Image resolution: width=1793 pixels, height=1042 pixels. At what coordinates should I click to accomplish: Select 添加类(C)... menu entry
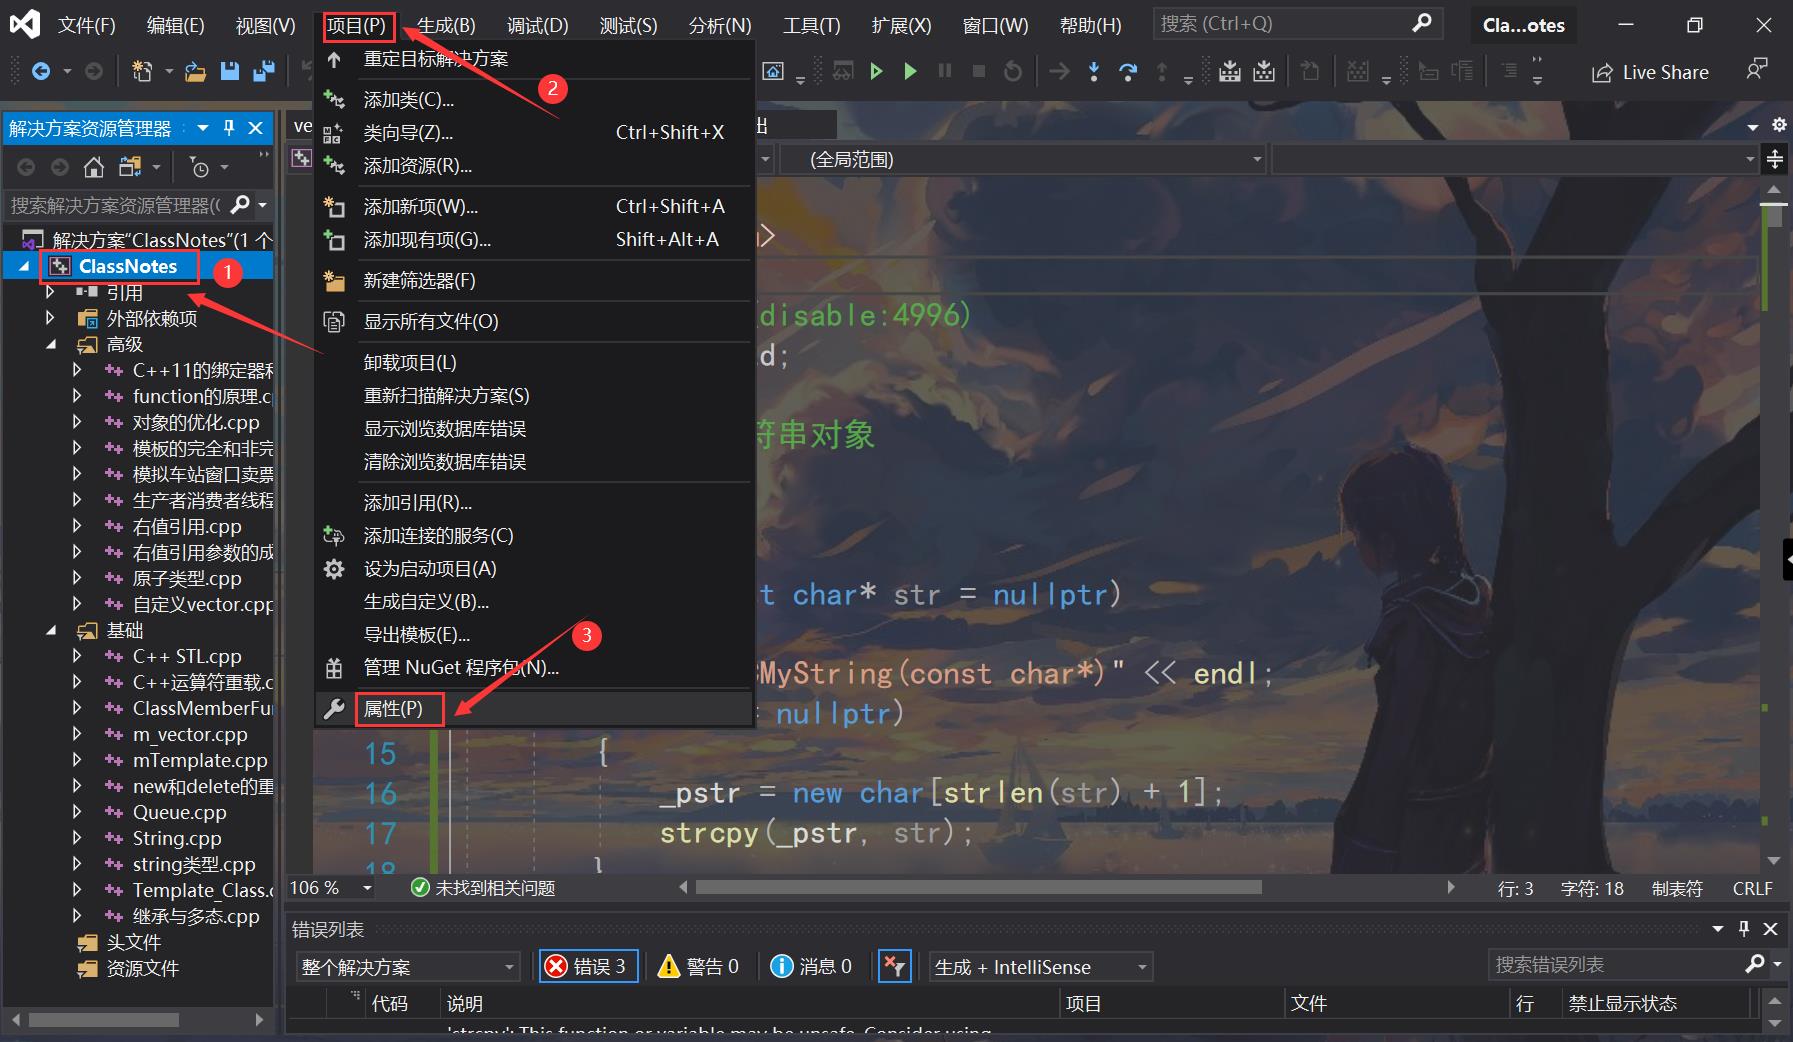coord(534,99)
